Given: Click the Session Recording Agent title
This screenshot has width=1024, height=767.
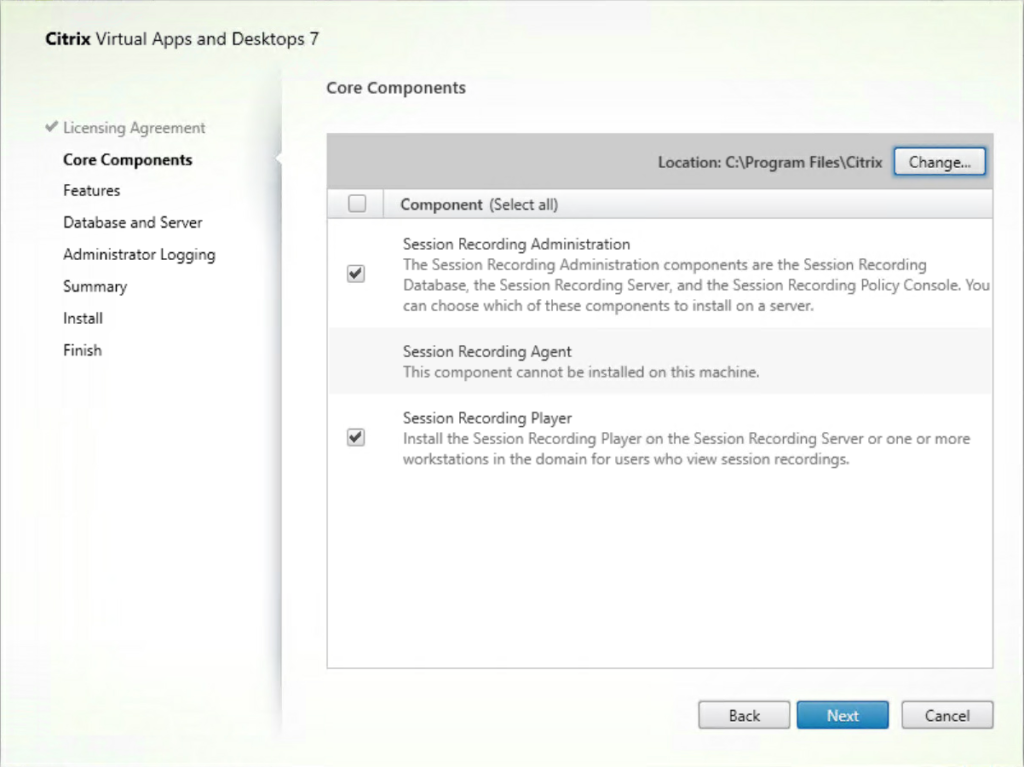Looking at the screenshot, I should pos(487,351).
